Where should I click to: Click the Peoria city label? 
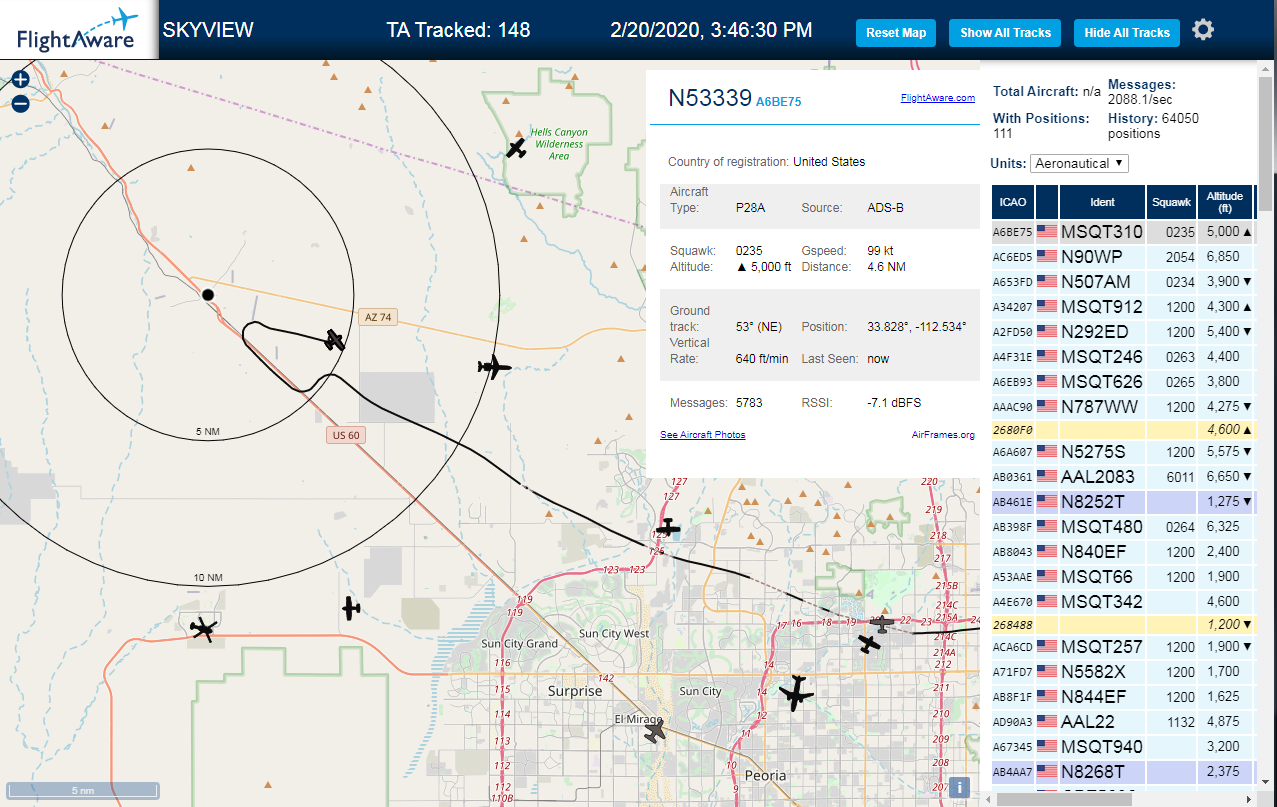click(765, 775)
